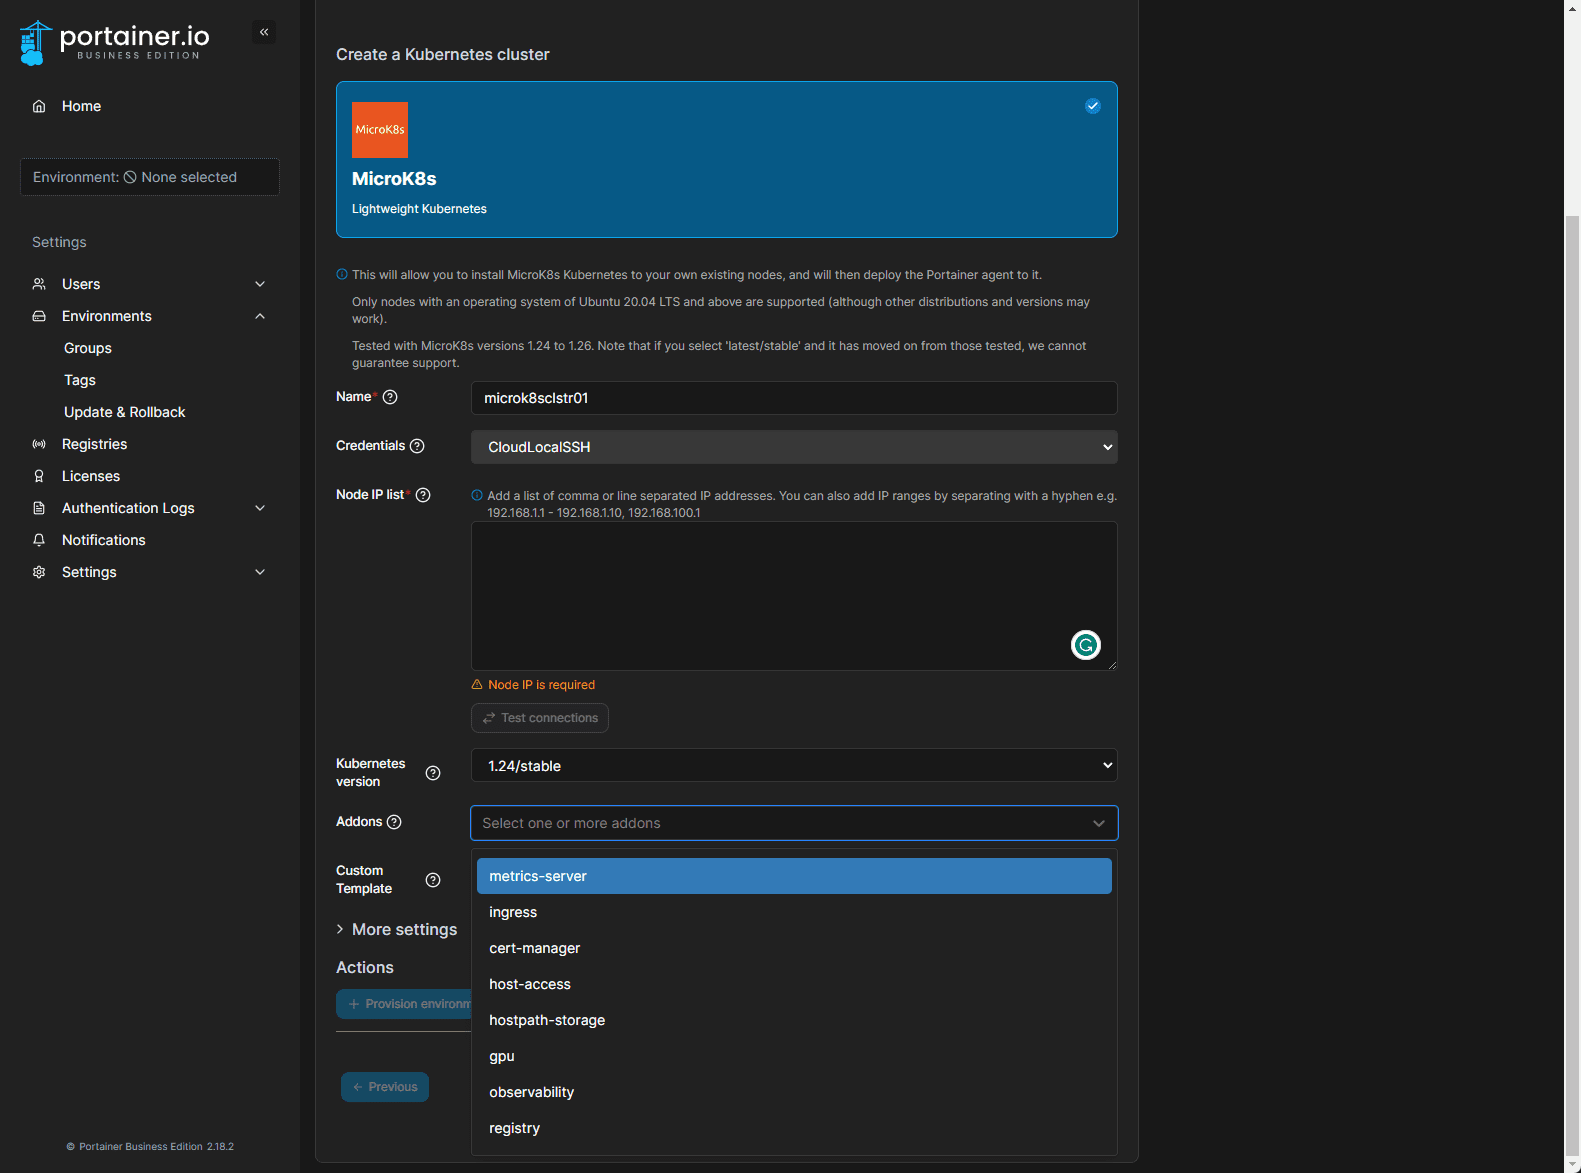1581x1173 pixels.
Task: Click the Node IP list help icon
Action: pyautogui.click(x=423, y=495)
